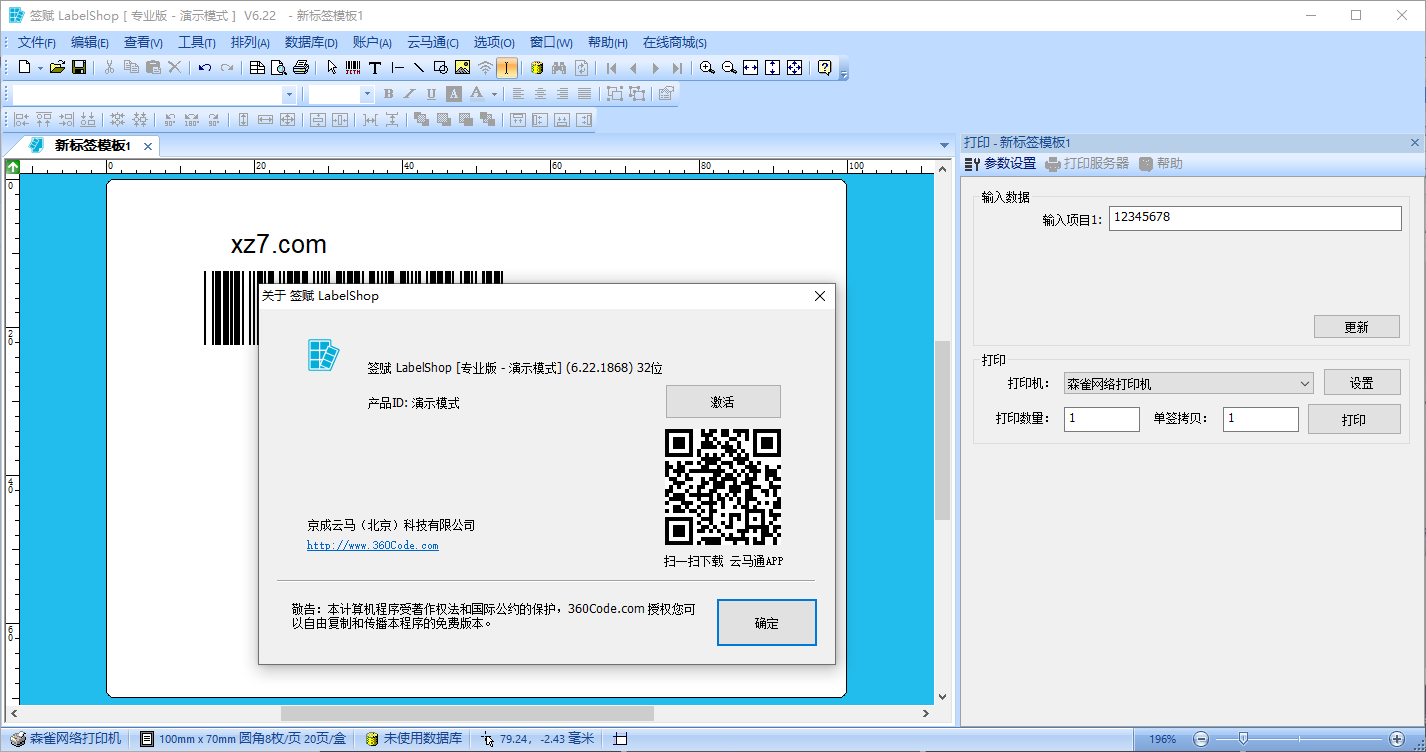
Task: Open the 文件(F) menu
Action: (x=37, y=42)
